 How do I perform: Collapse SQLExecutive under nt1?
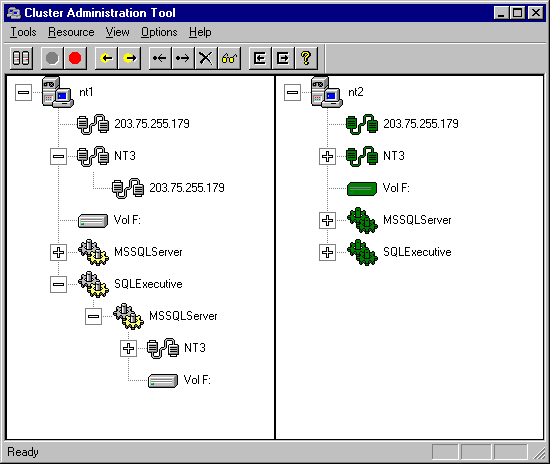58,284
